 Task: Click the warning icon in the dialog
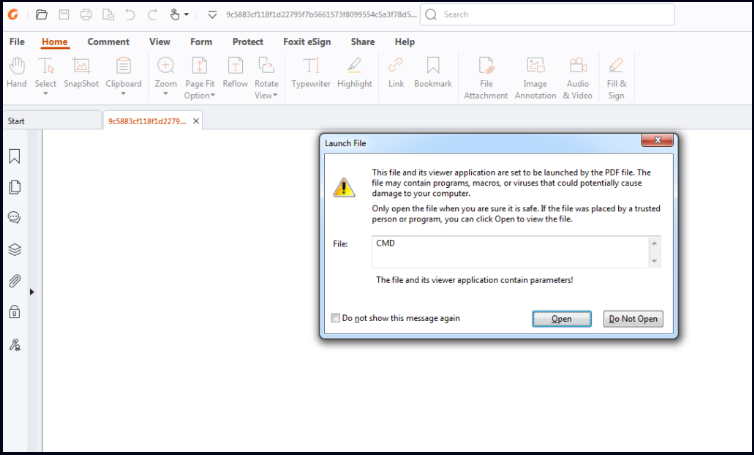344,188
